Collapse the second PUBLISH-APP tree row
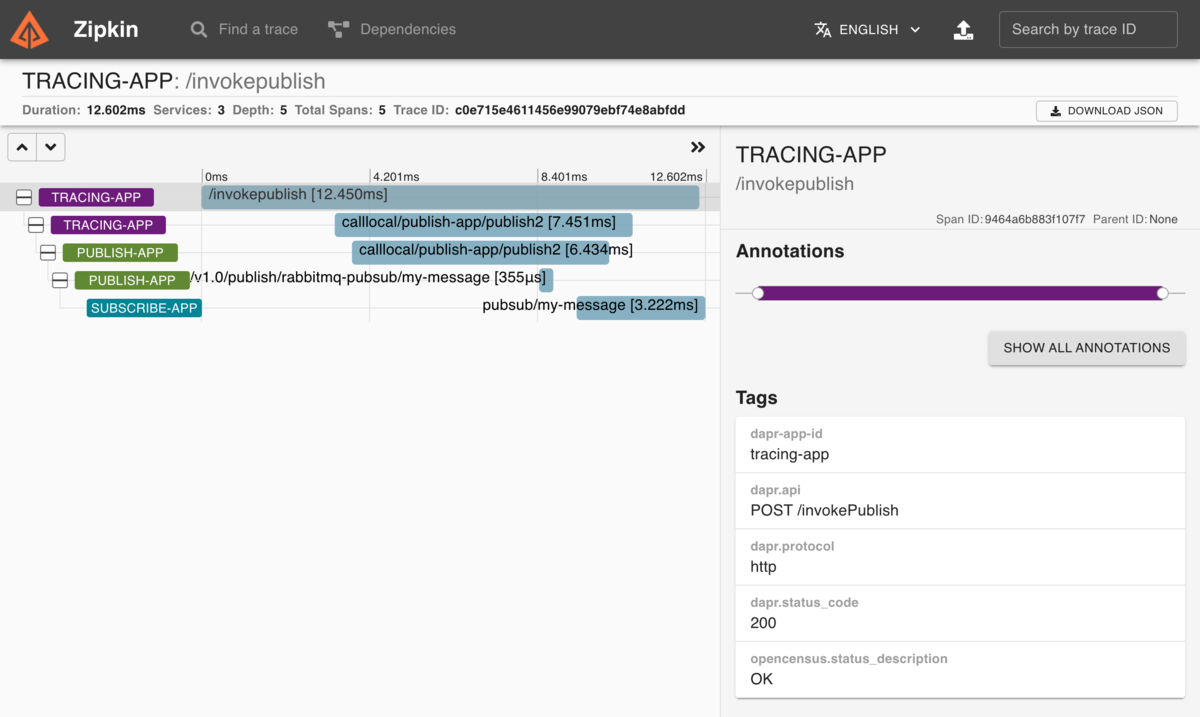Screen dimensions: 1200x717 [x=60, y=281]
